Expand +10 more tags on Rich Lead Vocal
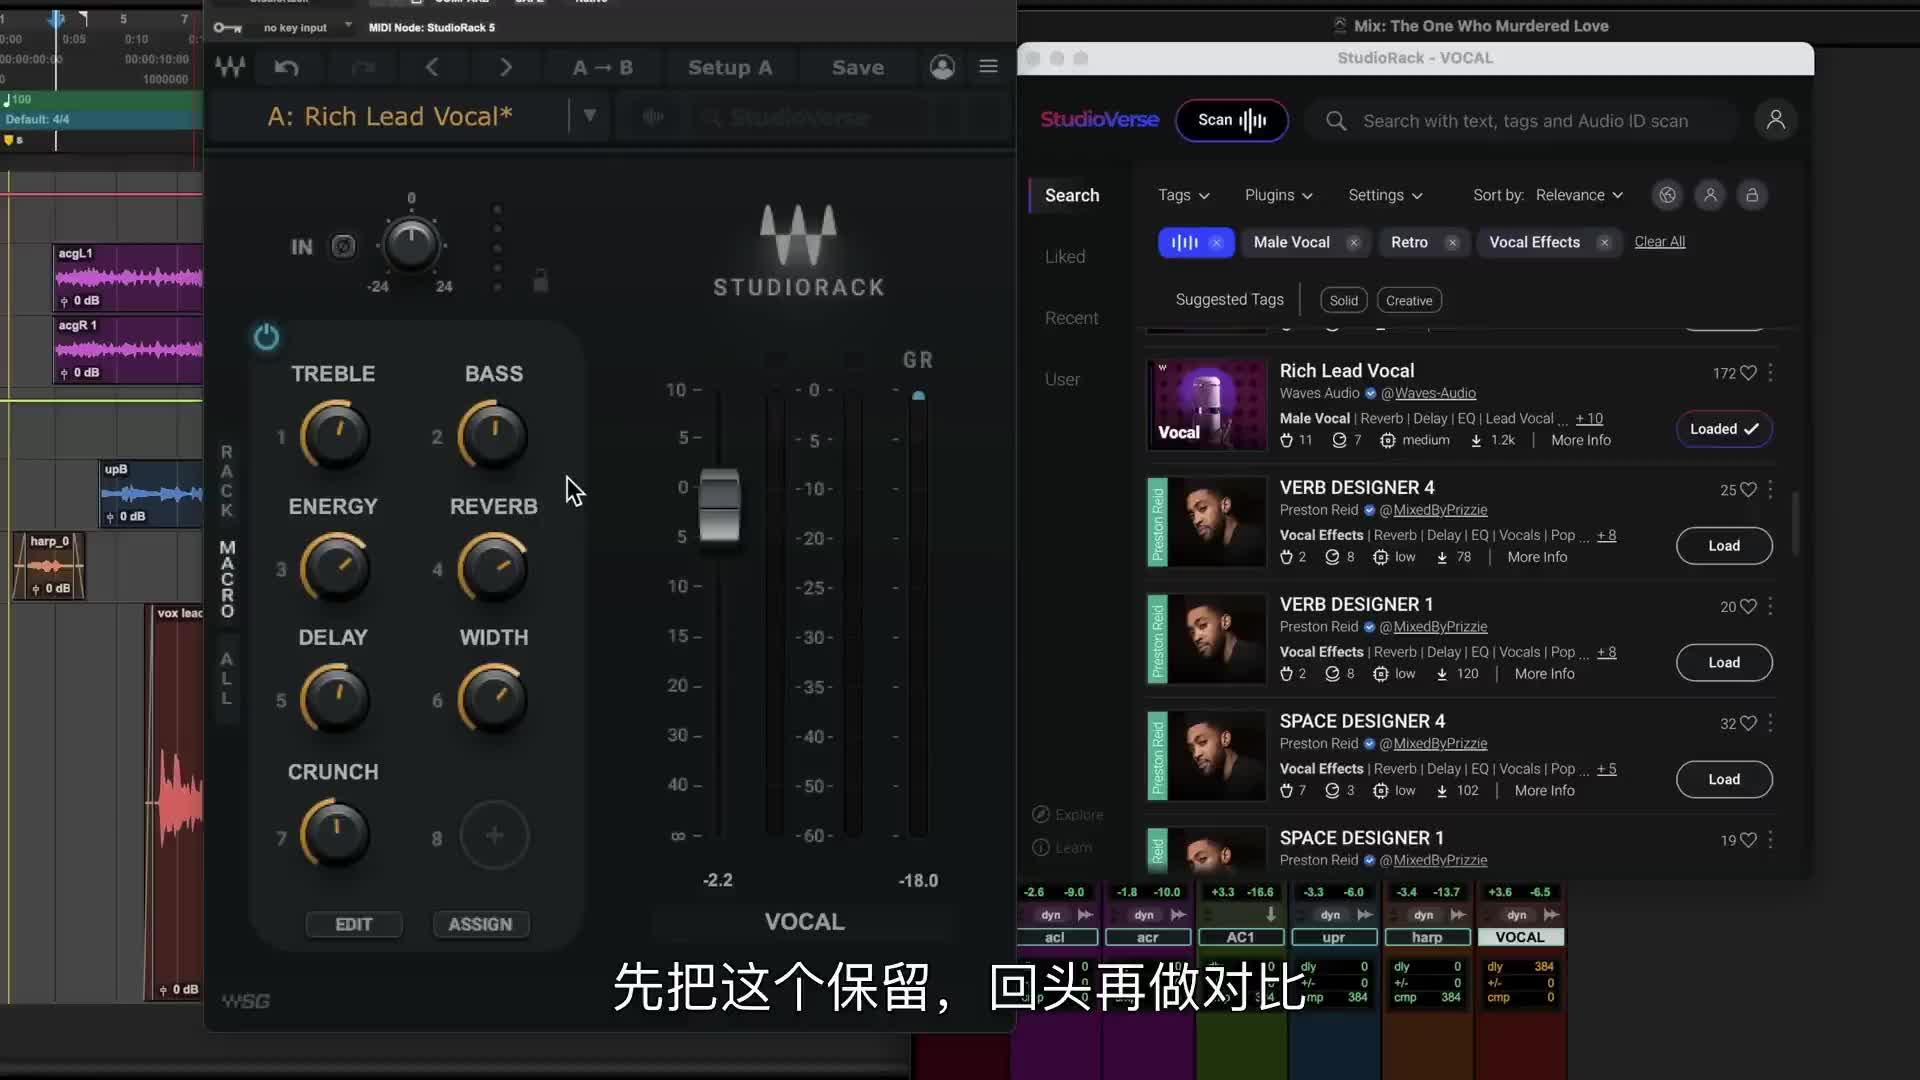This screenshot has height=1080, width=1920. 1589,419
